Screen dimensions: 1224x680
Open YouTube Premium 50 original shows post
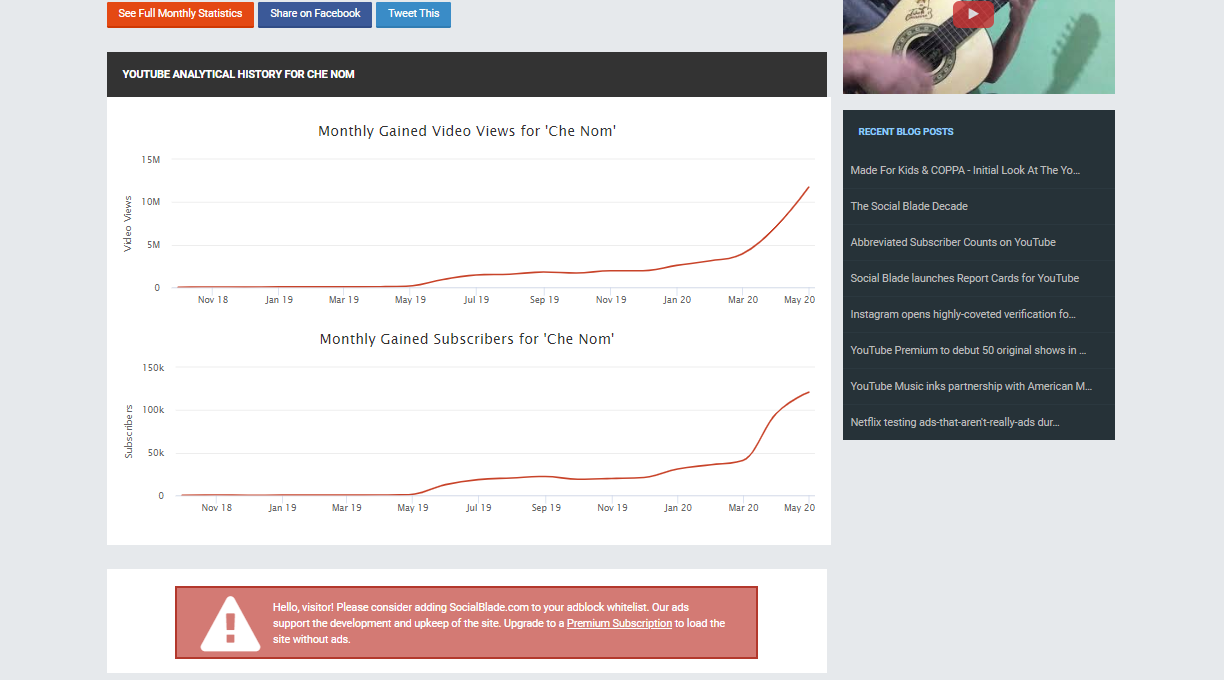coord(968,350)
